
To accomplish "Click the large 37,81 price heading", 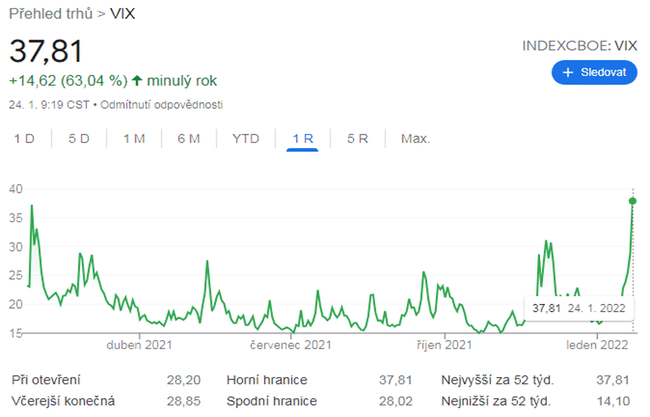I will pyautogui.click(x=46, y=51).
